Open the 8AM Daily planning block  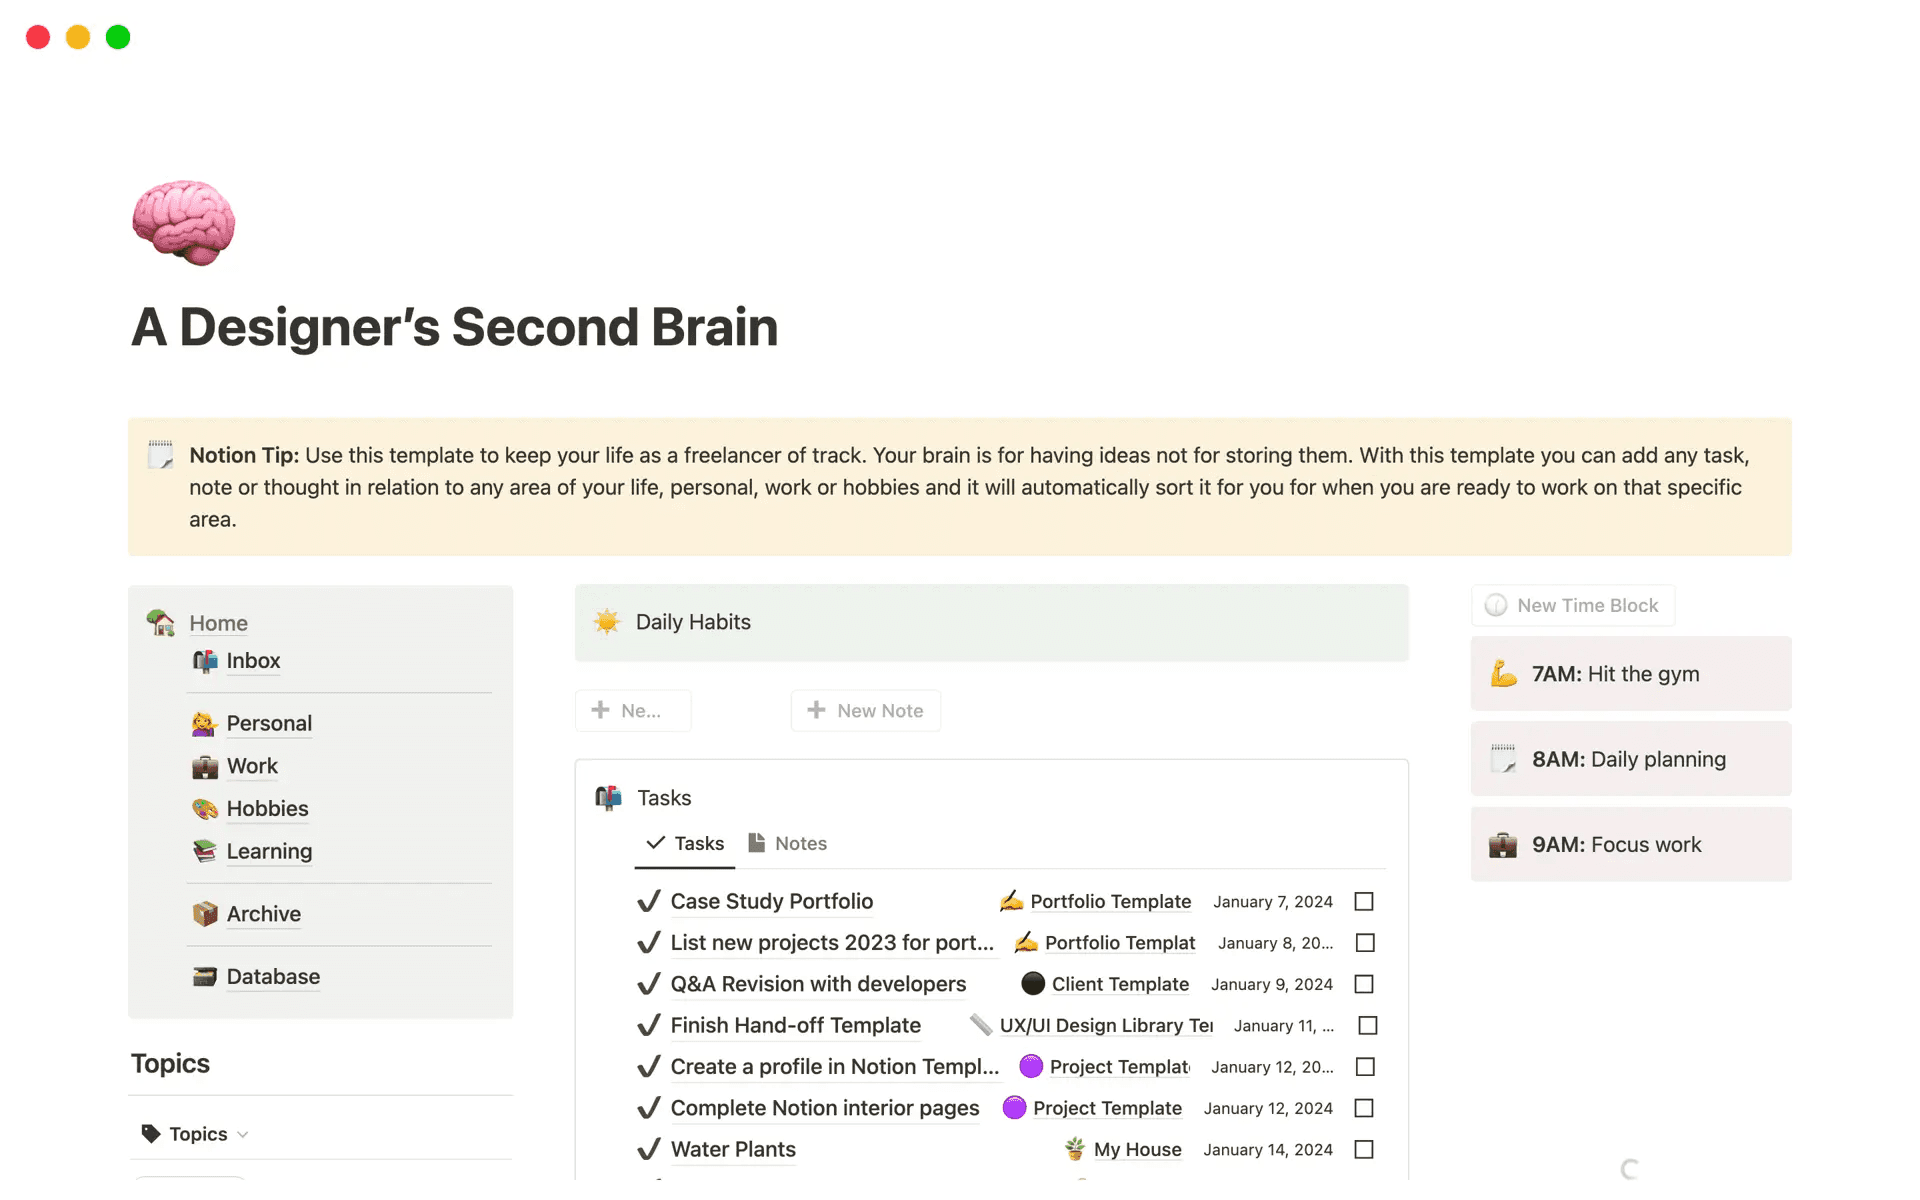point(1630,760)
